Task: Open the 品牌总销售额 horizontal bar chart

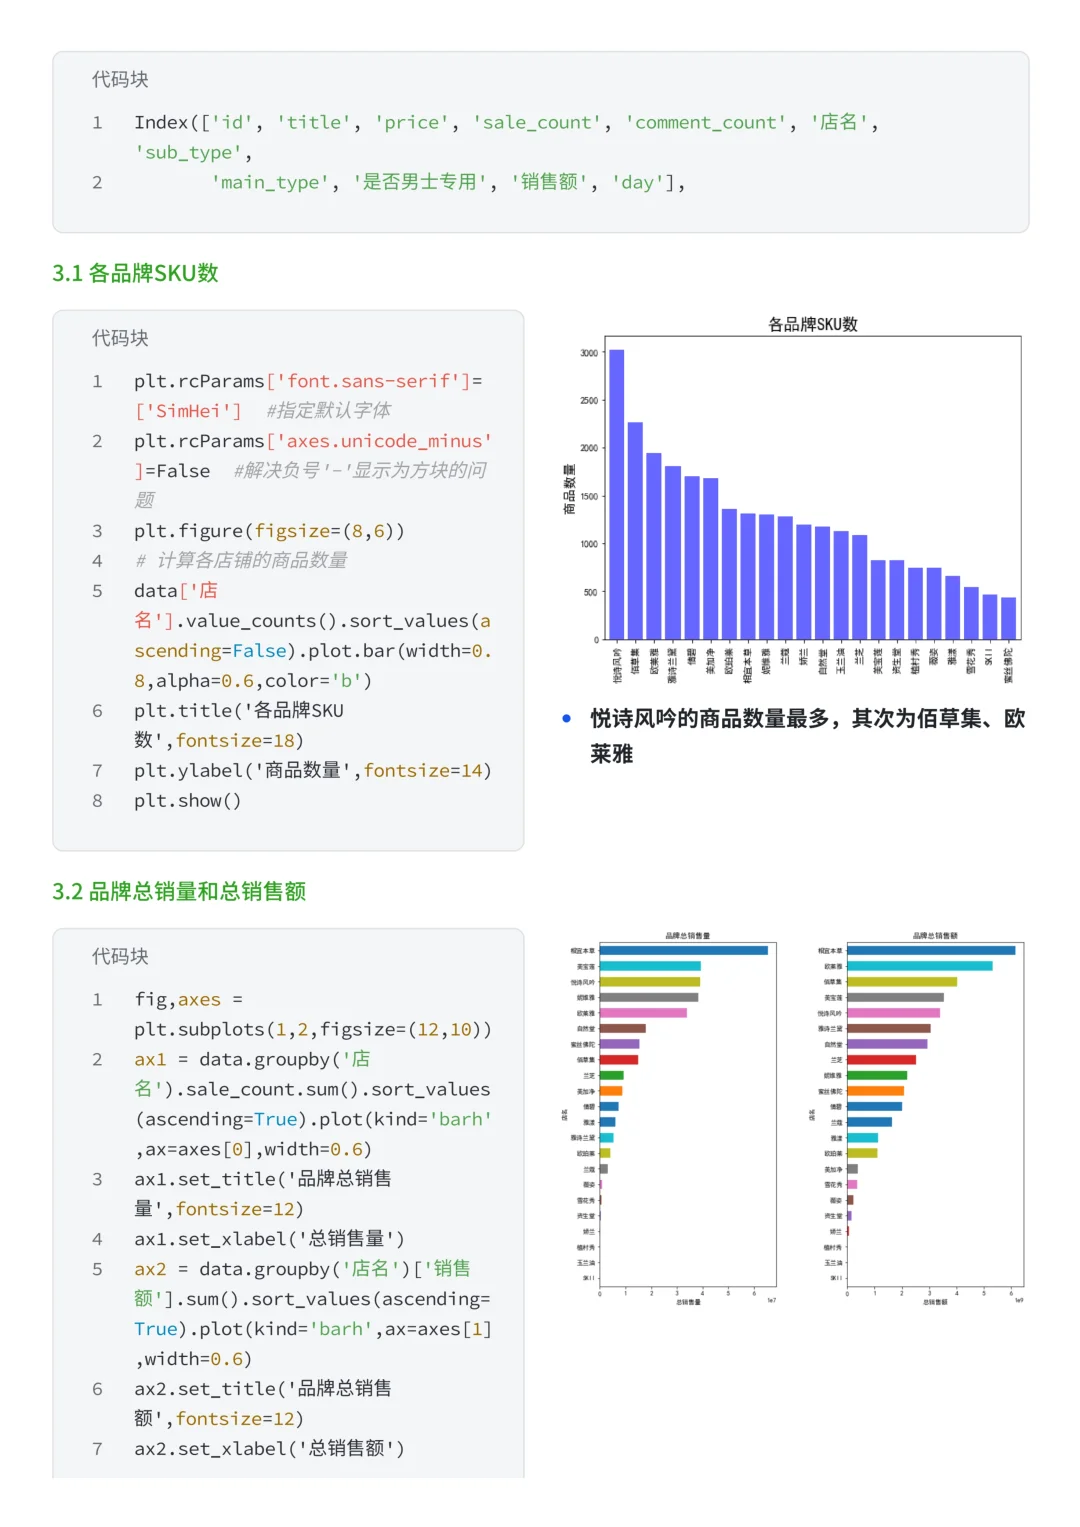Action: [x=916, y=1118]
